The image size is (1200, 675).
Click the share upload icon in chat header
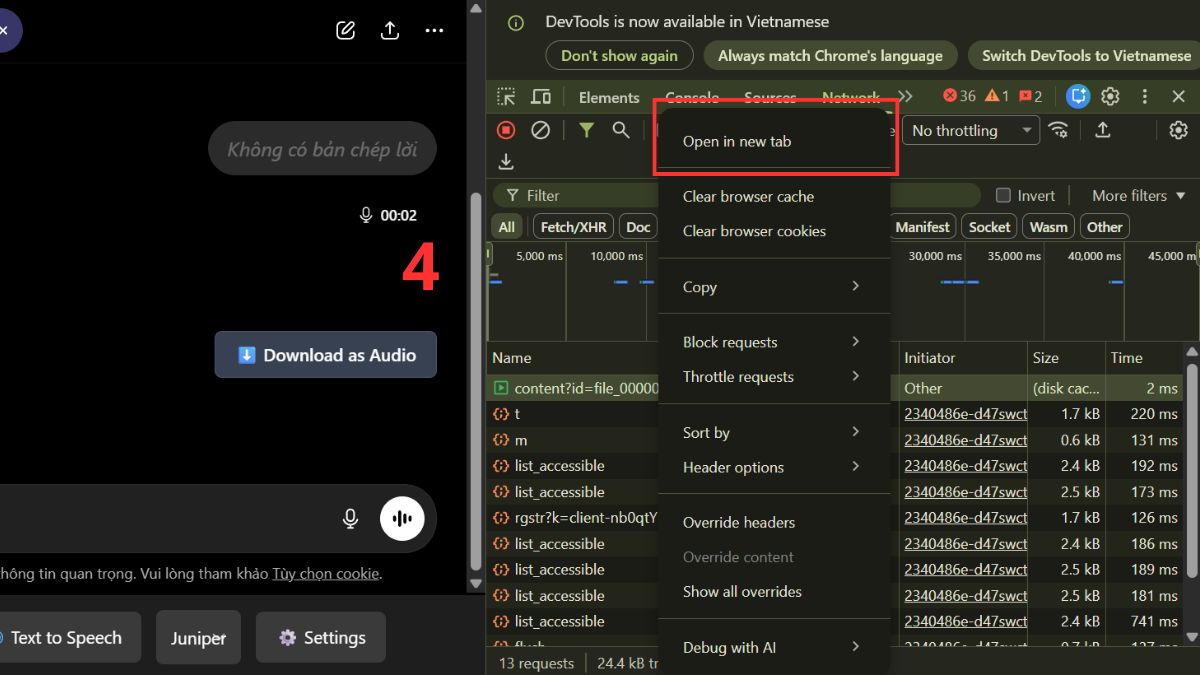pyautogui.click(x=390, y=30)
